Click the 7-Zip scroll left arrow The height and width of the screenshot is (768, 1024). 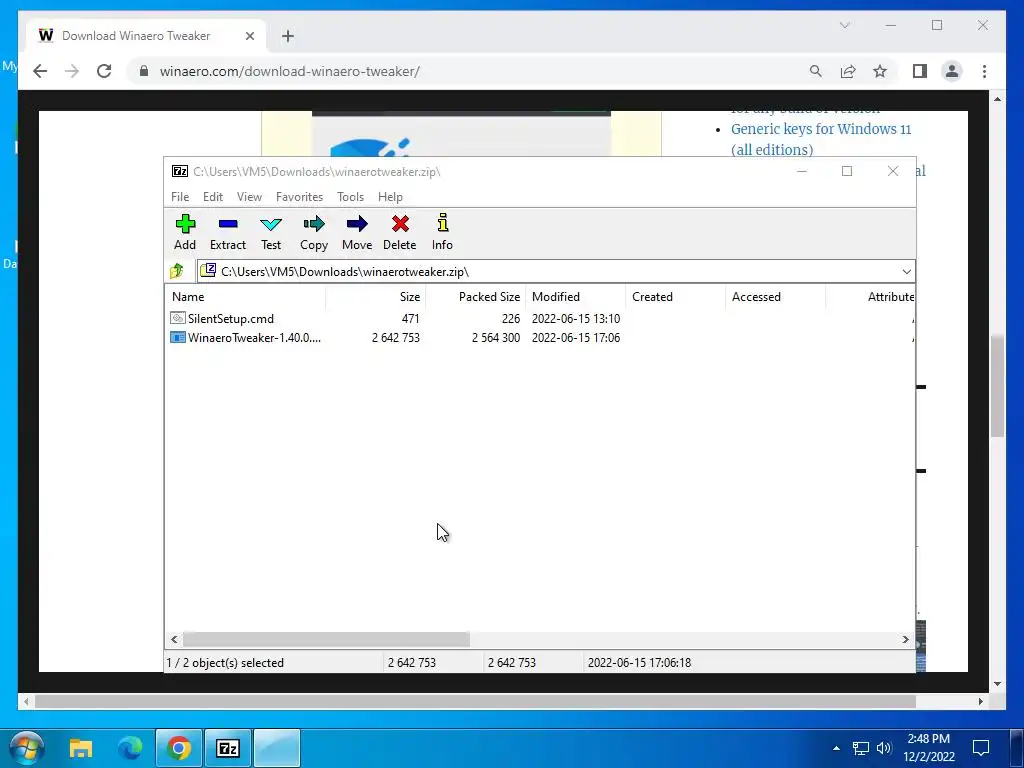tap(174, 639)
